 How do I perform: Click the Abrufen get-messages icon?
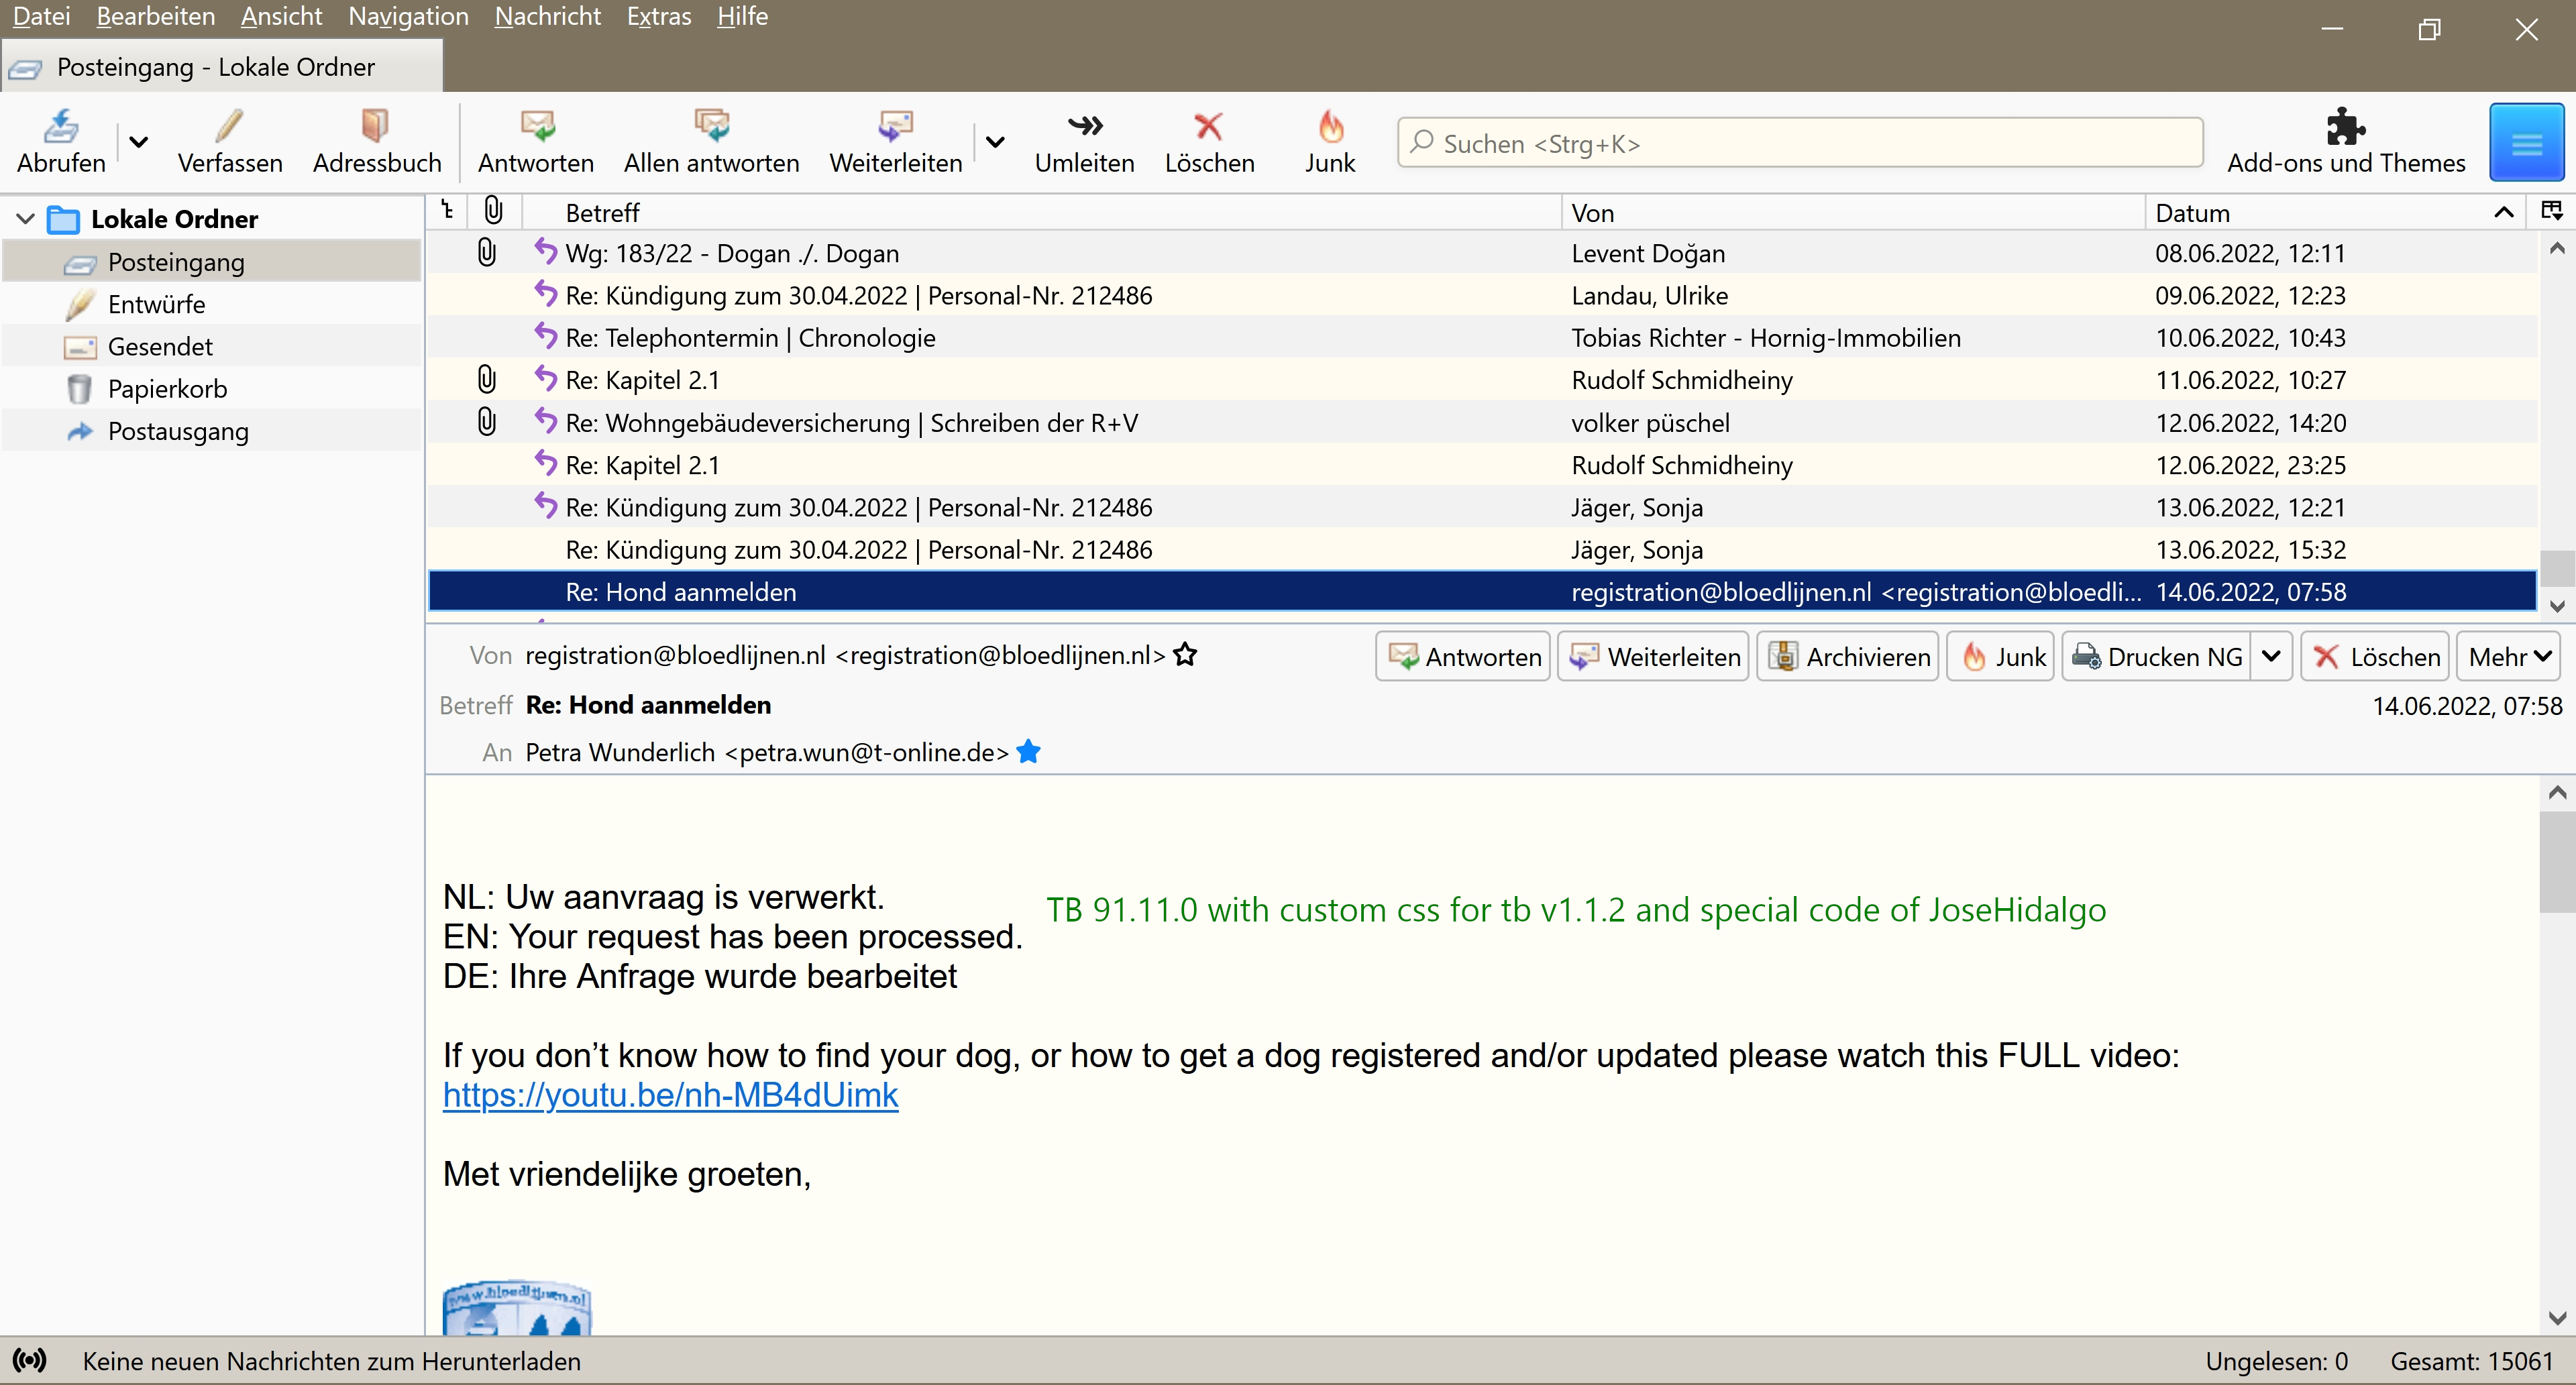tap(61, 127)
